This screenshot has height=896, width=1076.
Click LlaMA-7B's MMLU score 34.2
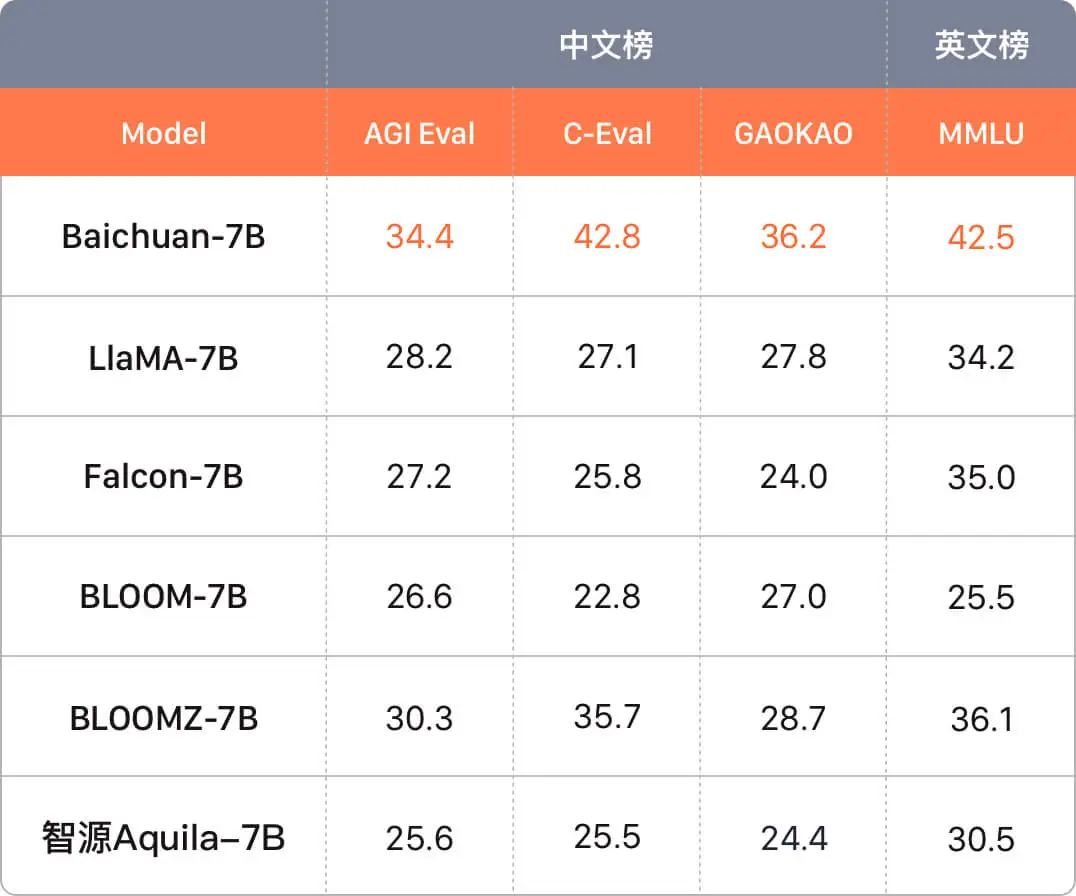point(981,357)
